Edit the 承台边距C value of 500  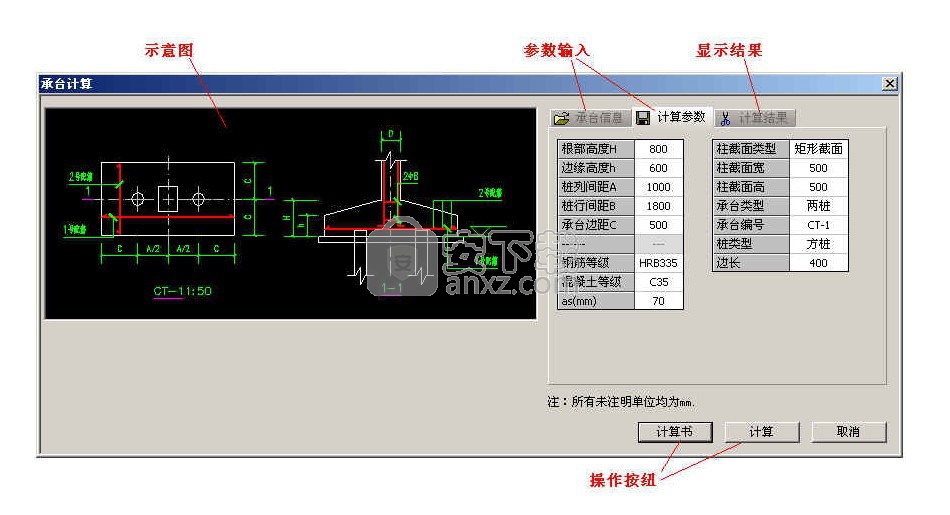click(x=658, y=225)
